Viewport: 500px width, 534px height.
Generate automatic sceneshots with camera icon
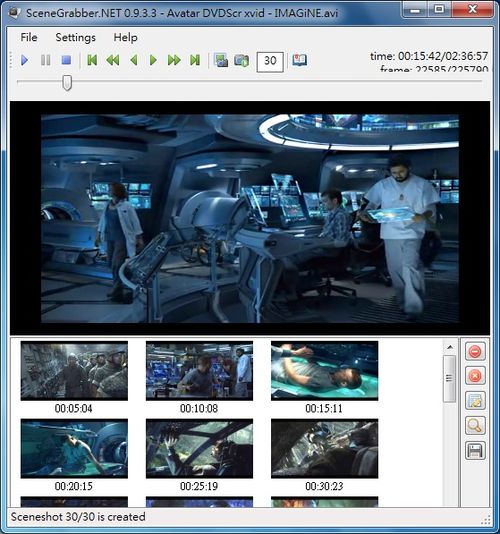click(x=241, y=61)
